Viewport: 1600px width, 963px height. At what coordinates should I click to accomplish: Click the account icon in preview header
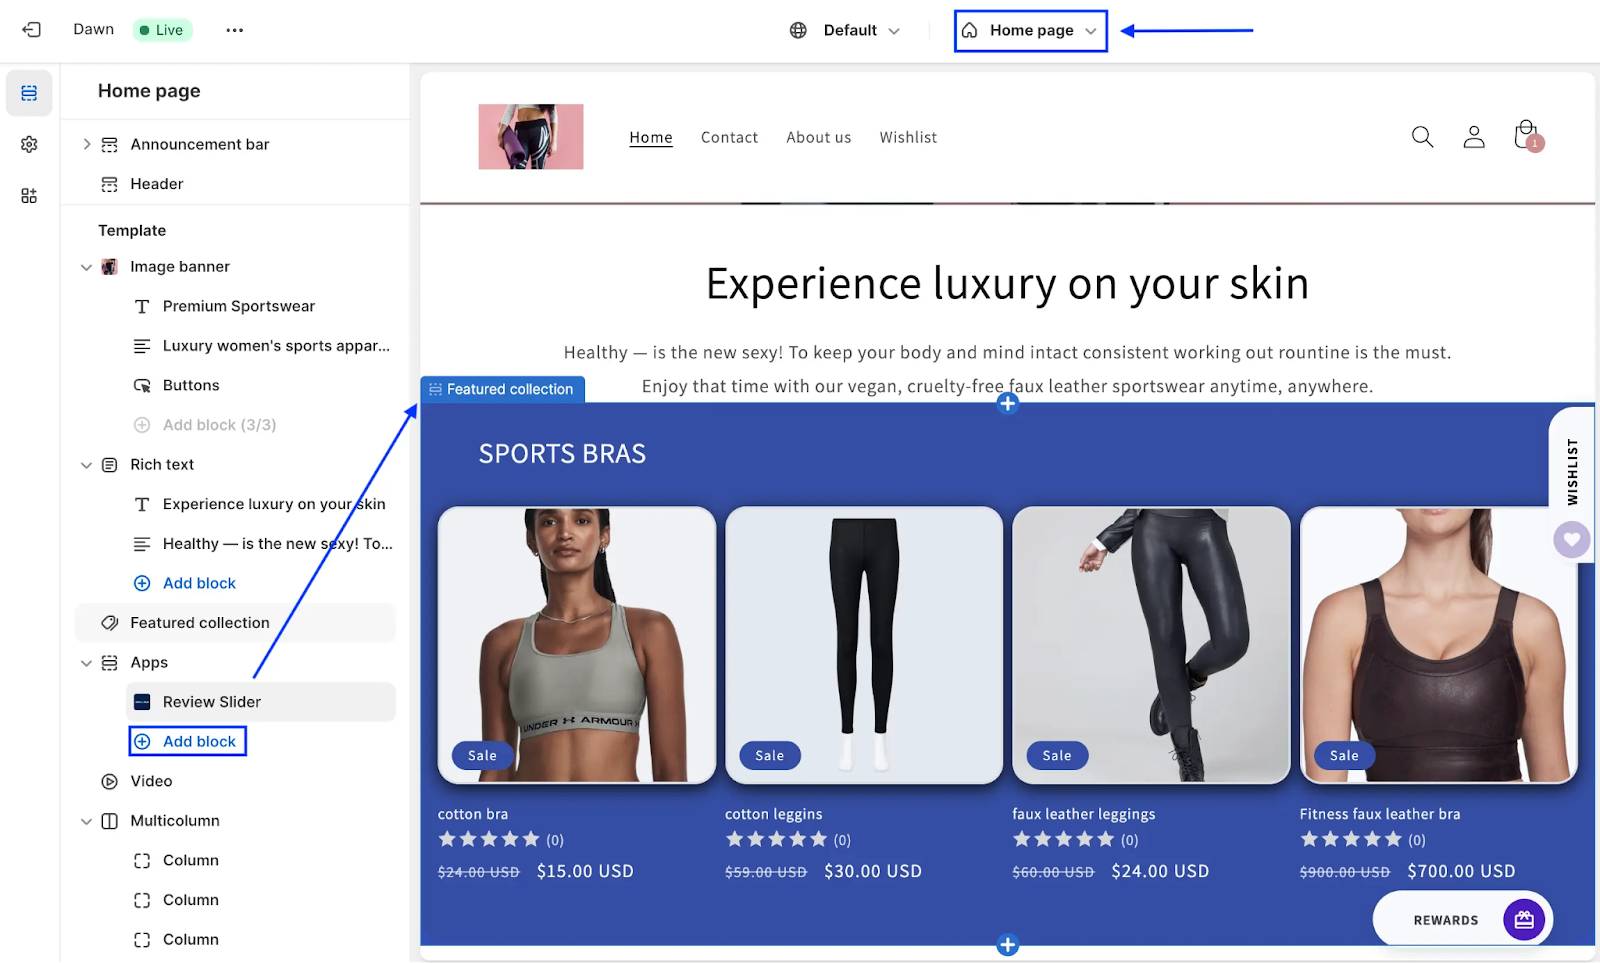[1473, 137]
